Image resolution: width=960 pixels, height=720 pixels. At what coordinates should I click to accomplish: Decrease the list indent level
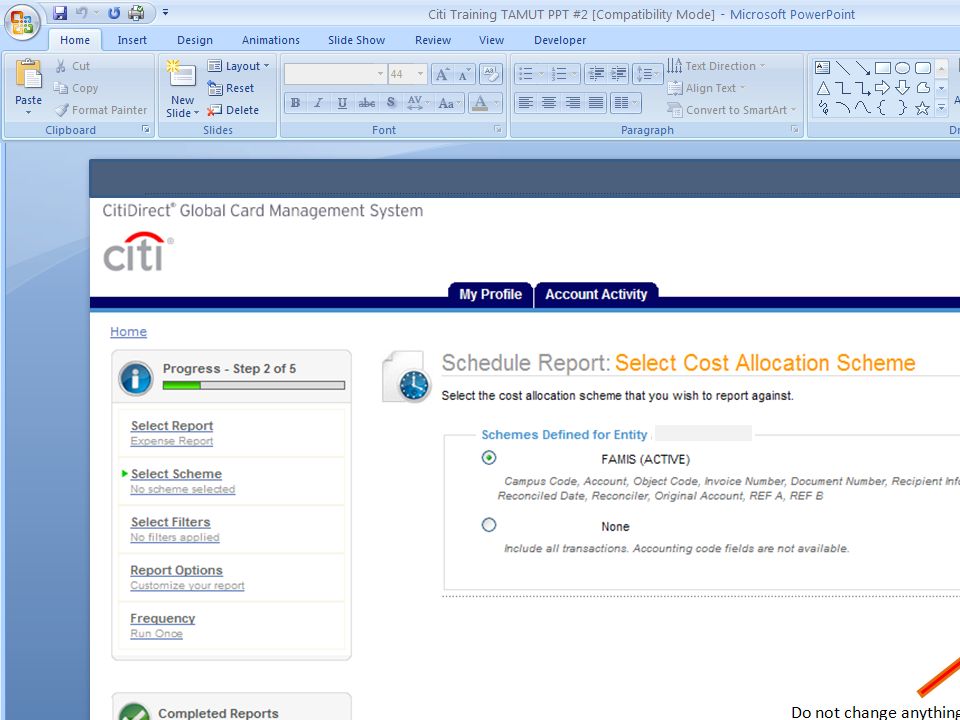click(x=595, y=74)
